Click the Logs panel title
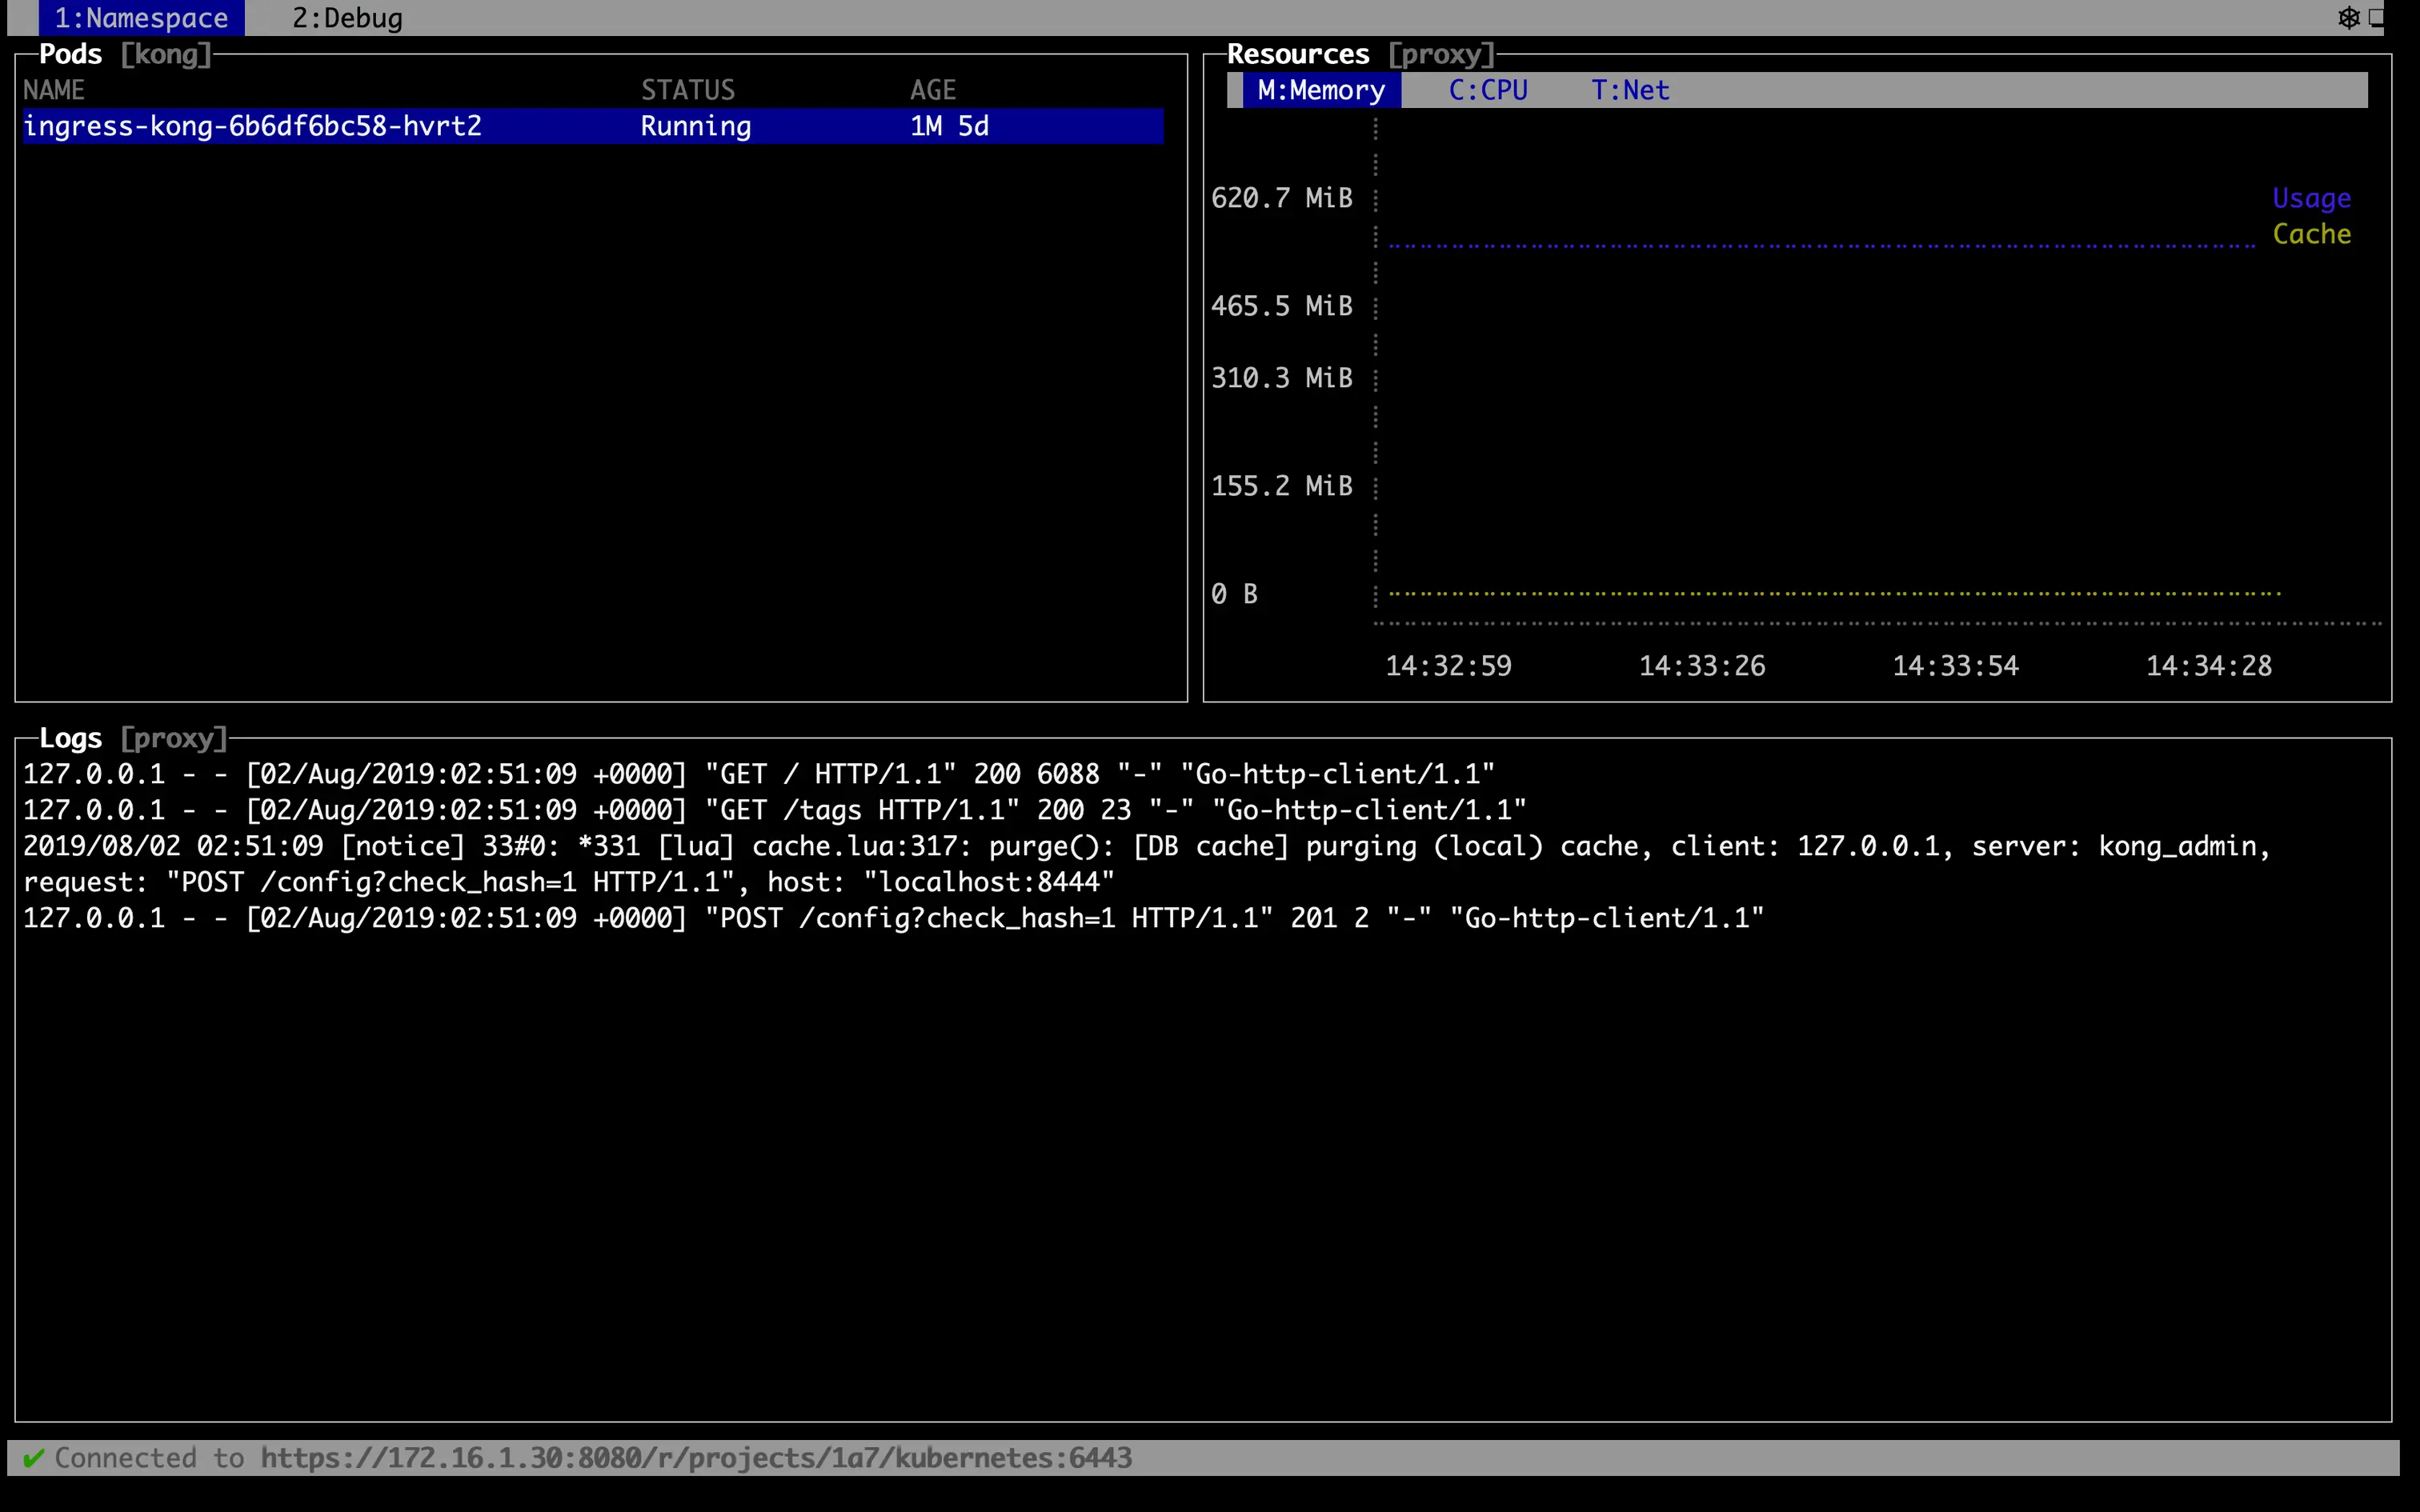2420x1512 pixels. coord(70,738)
